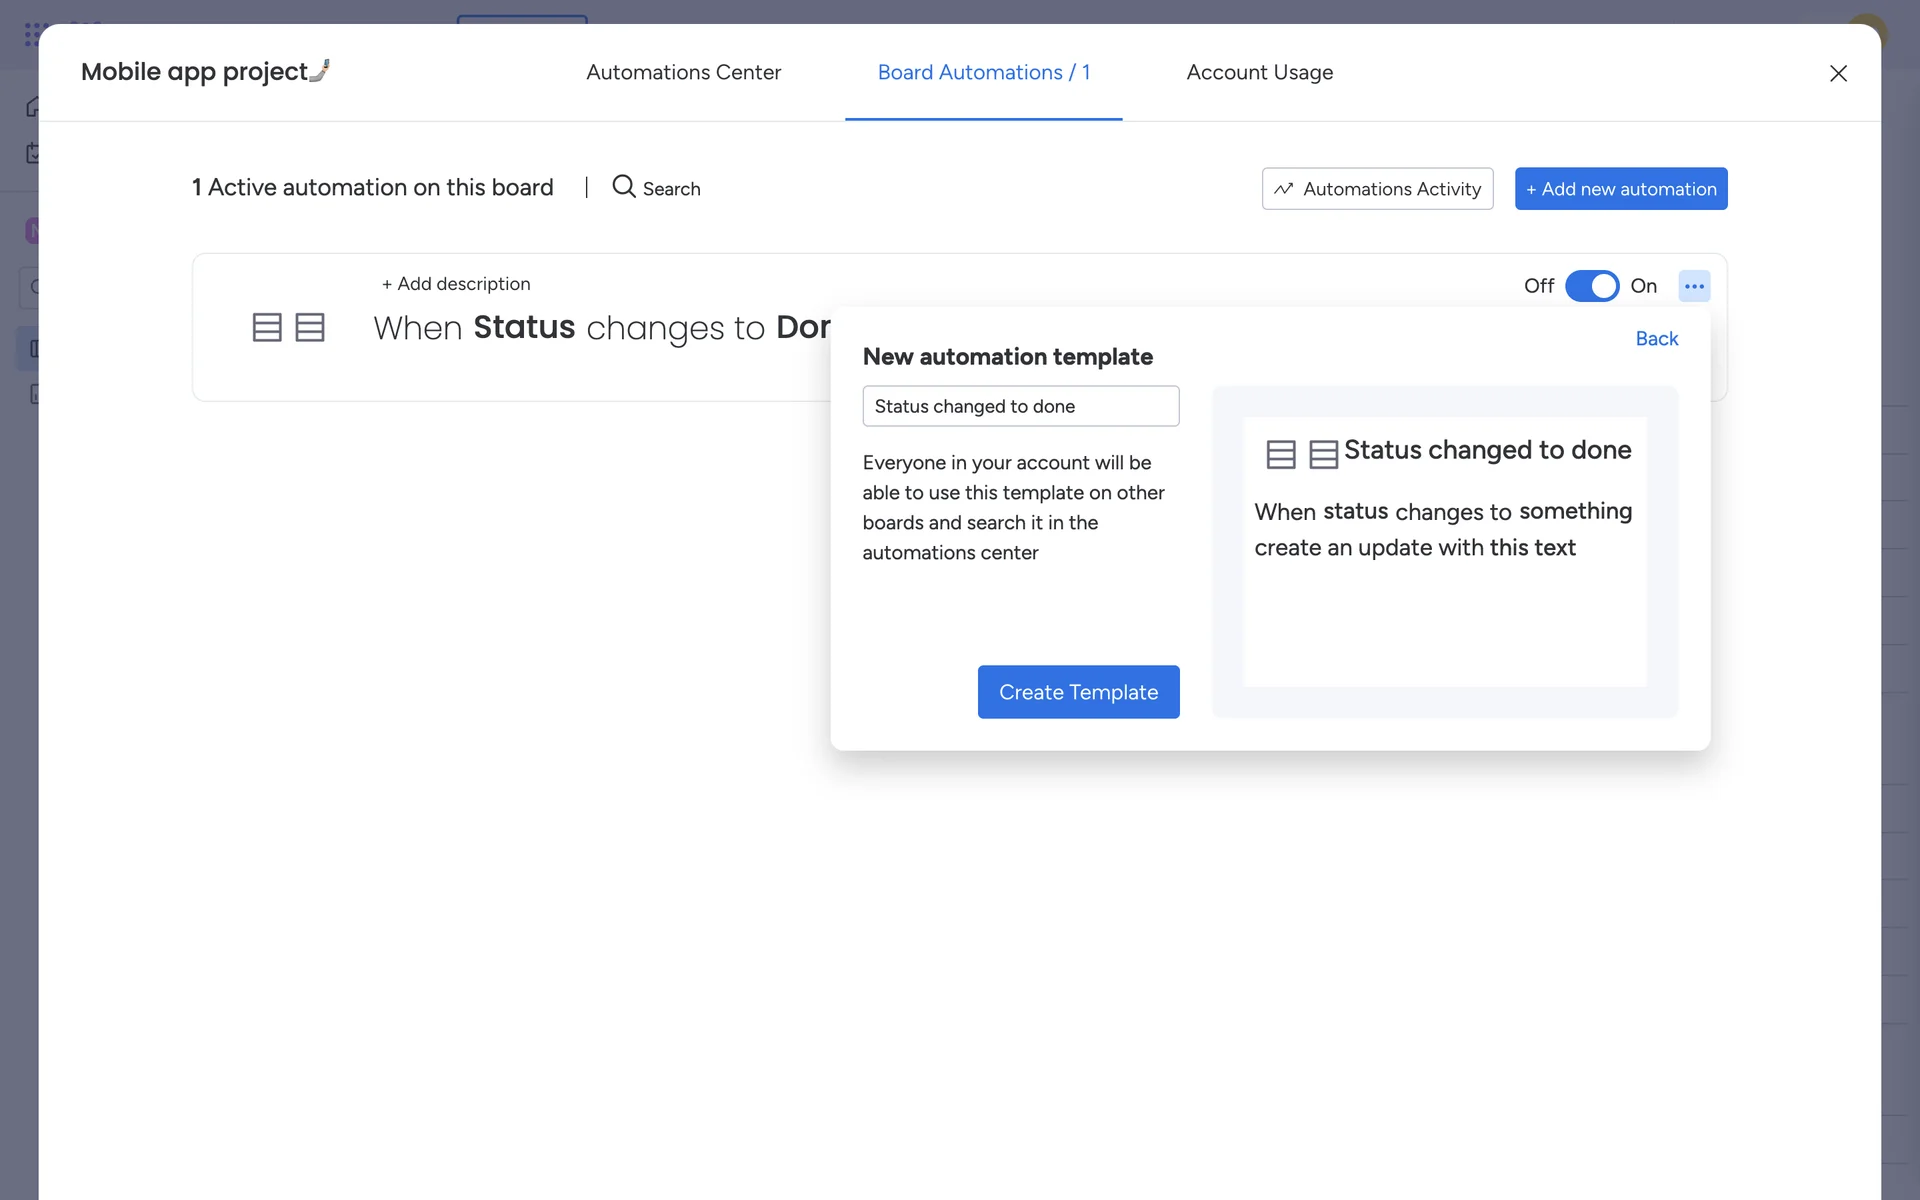The image size is (1920, 1200).
Task: Click the search magnifier icon
Action: pyautogui.click(x=623, y=187)
